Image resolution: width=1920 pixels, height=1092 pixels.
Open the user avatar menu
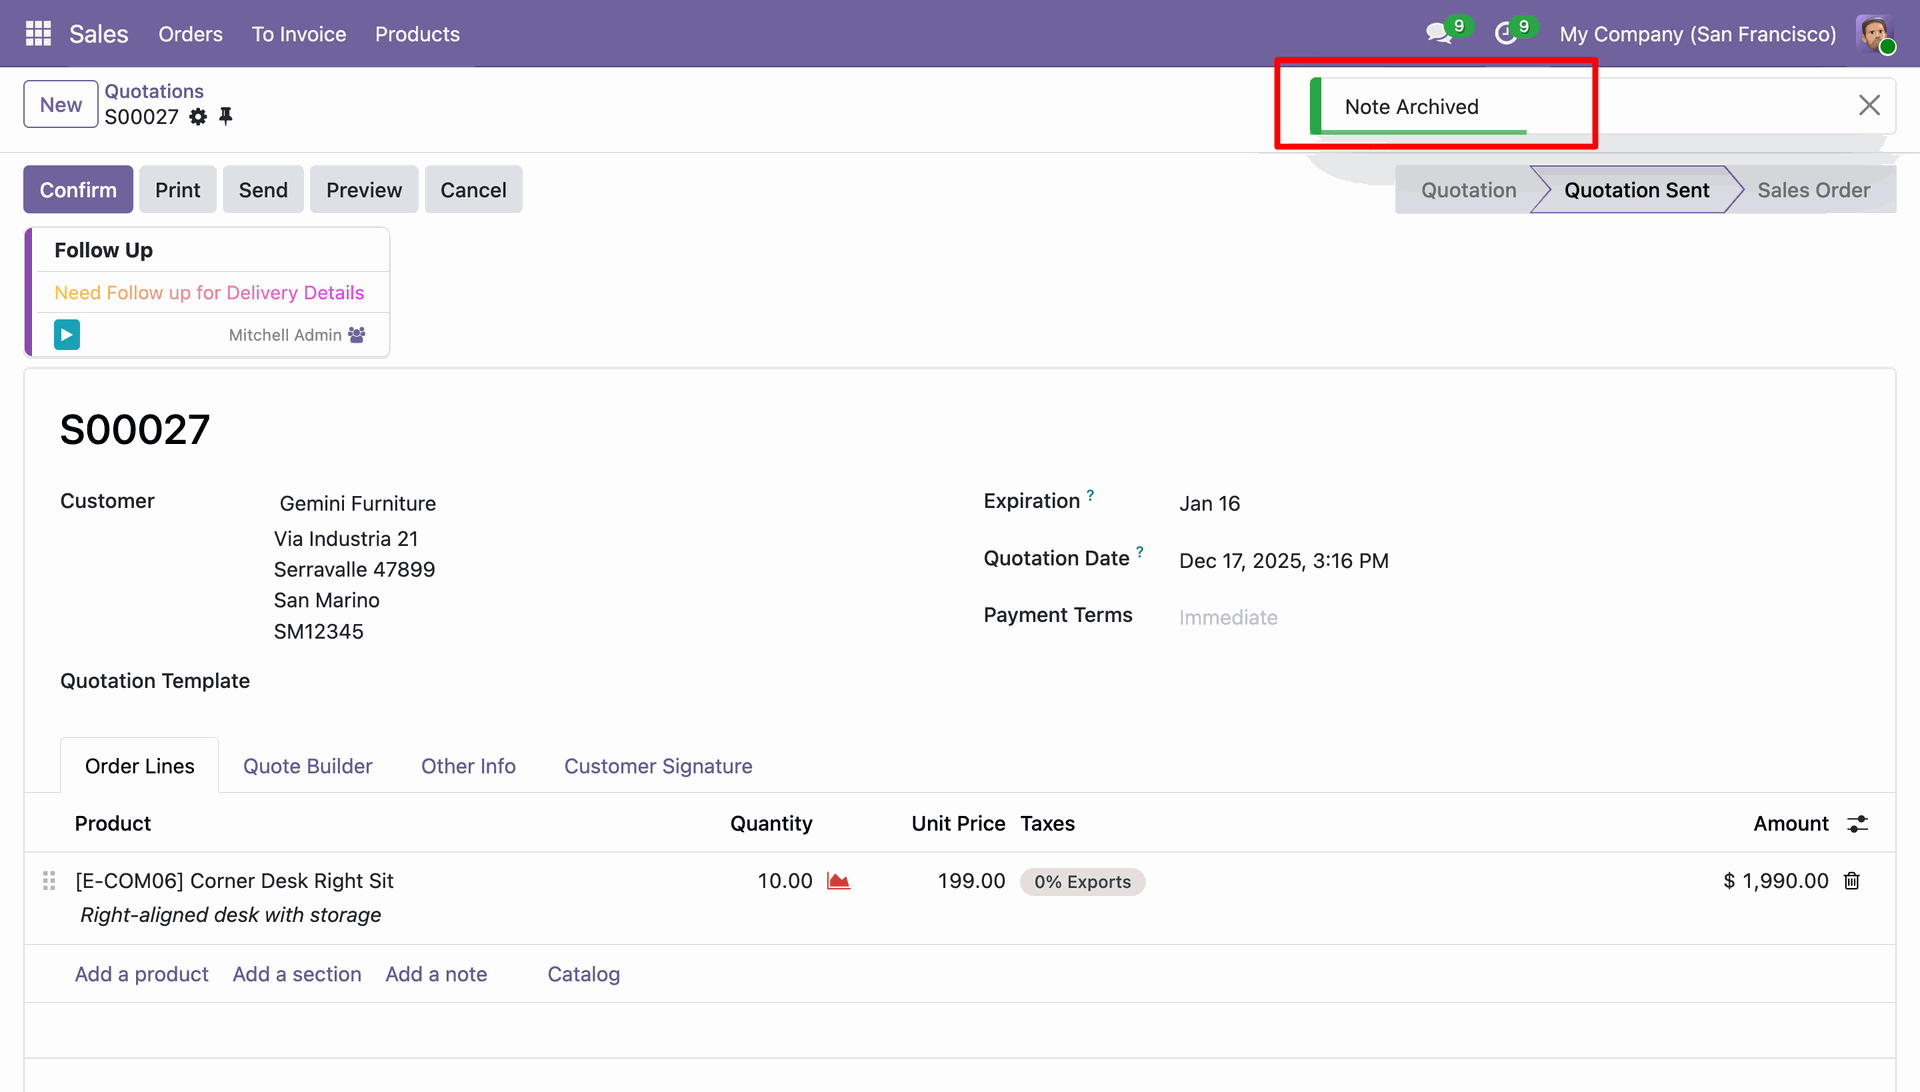1874,34
